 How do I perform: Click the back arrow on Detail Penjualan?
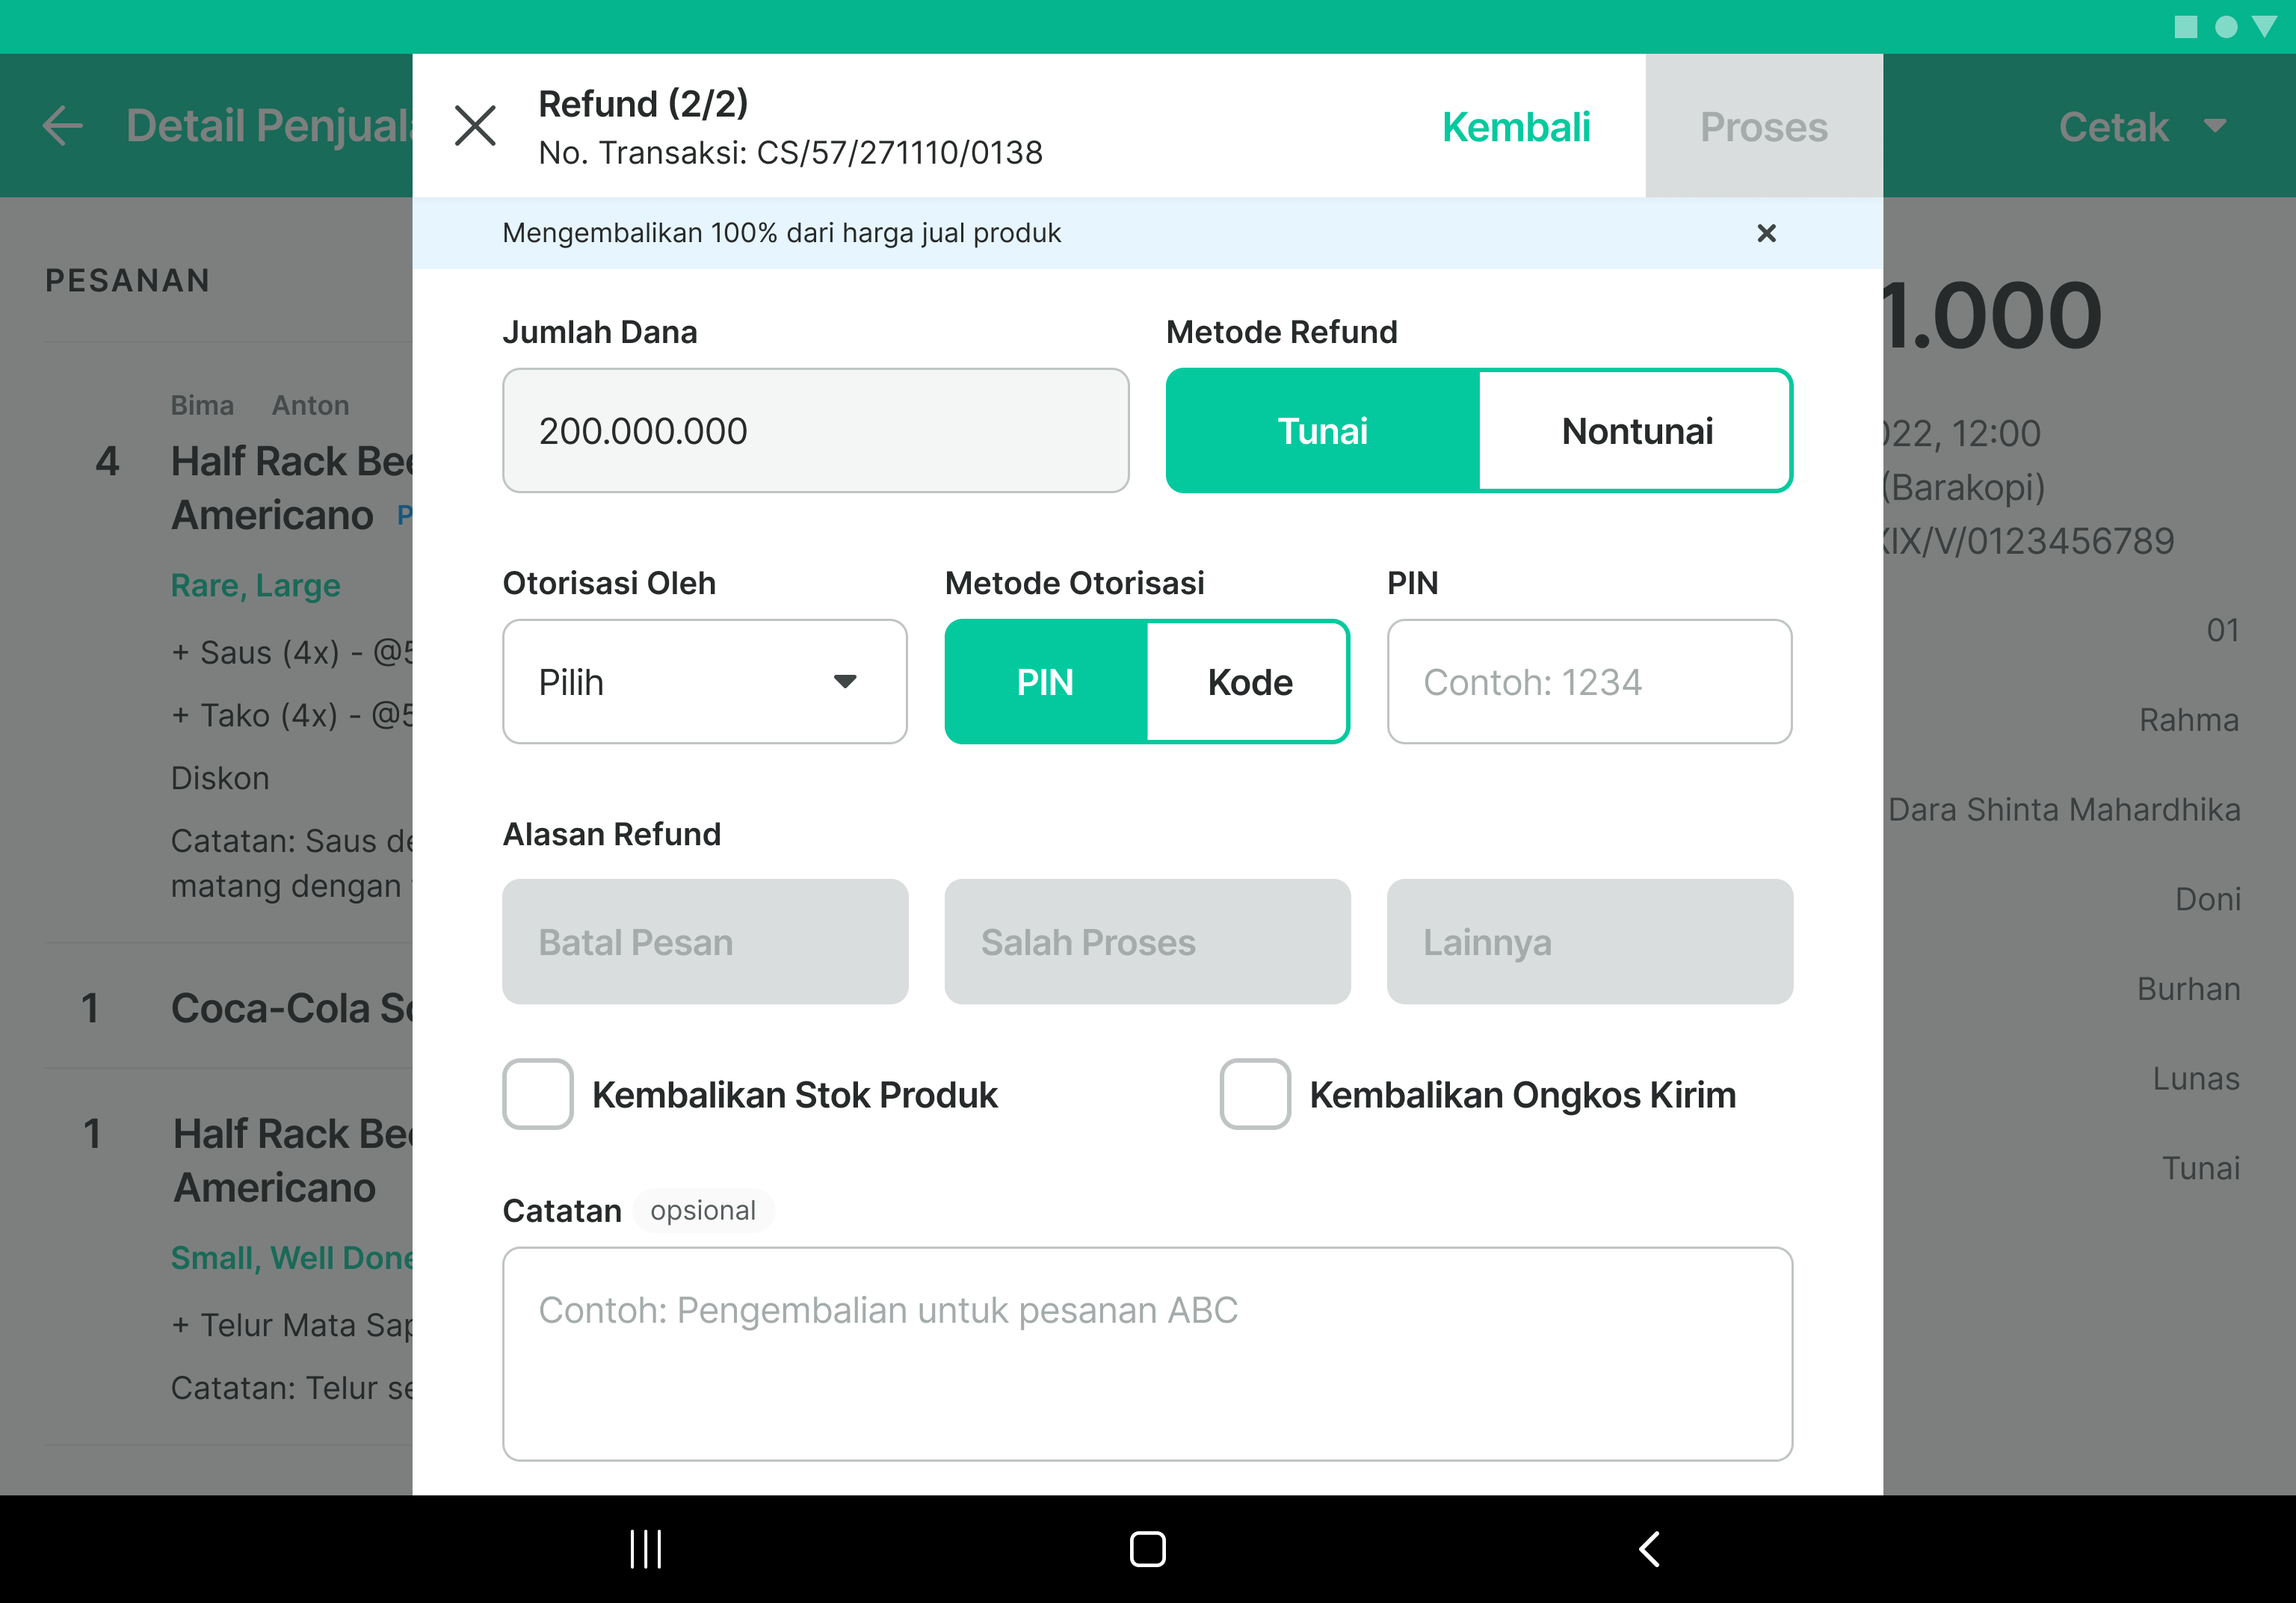[x=62, y=125]
